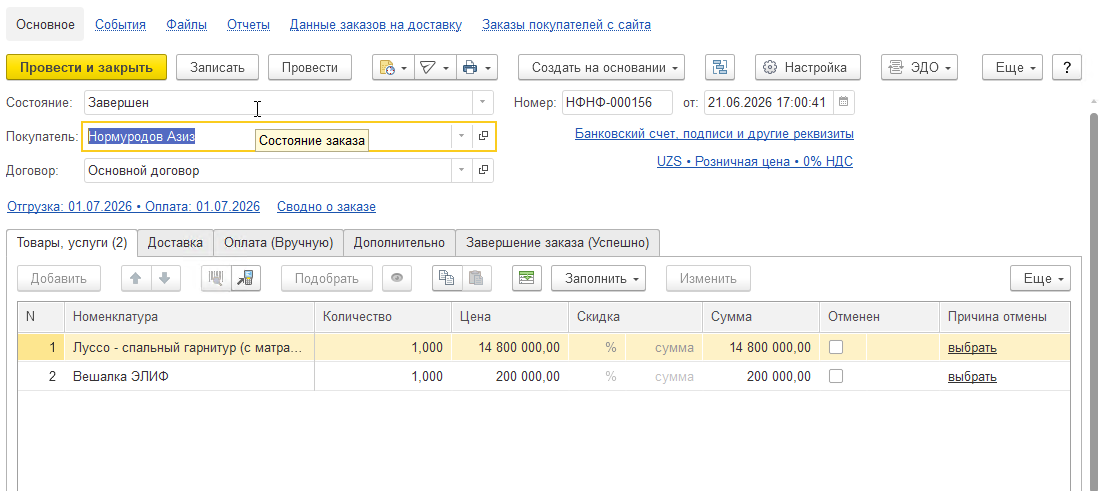Expand the Покупатель dropdown arrow

[461, 136]
